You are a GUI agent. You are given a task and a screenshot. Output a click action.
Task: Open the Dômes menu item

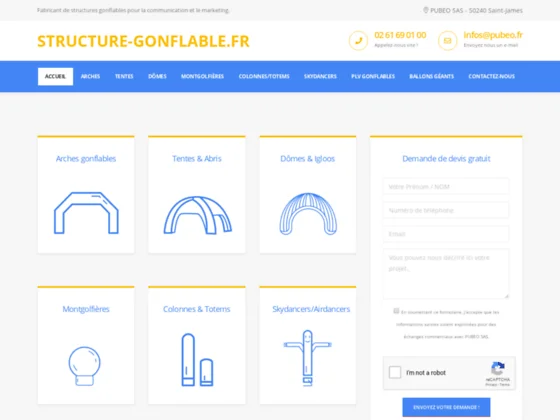coord(158,76)
